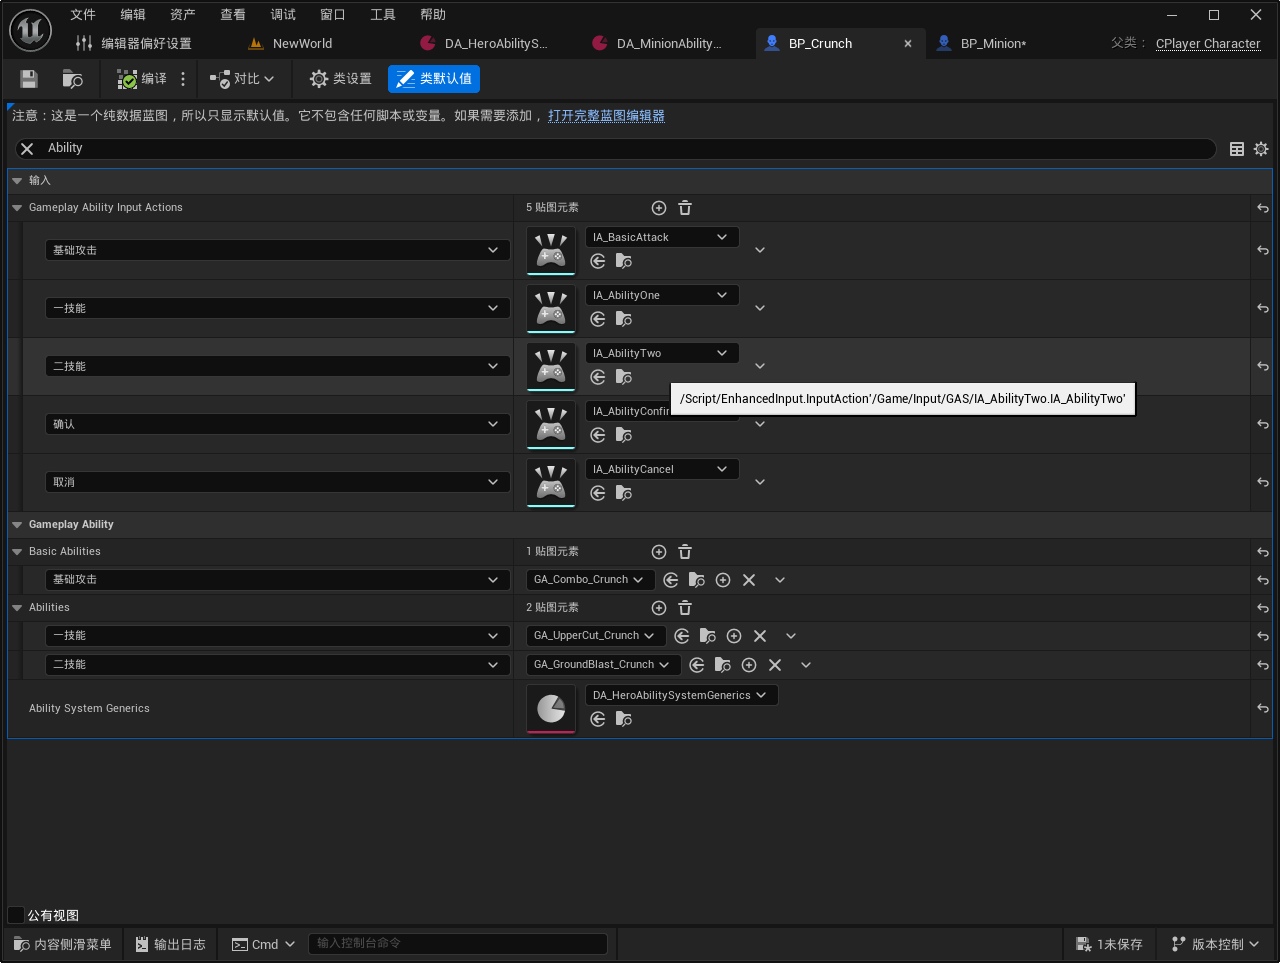
Task: Open the 确认 key dropdown
Action: [278, 424]
